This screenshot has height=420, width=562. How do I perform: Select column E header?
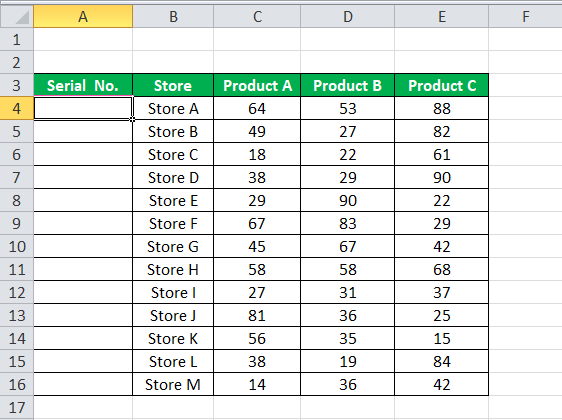coord(442,16)
